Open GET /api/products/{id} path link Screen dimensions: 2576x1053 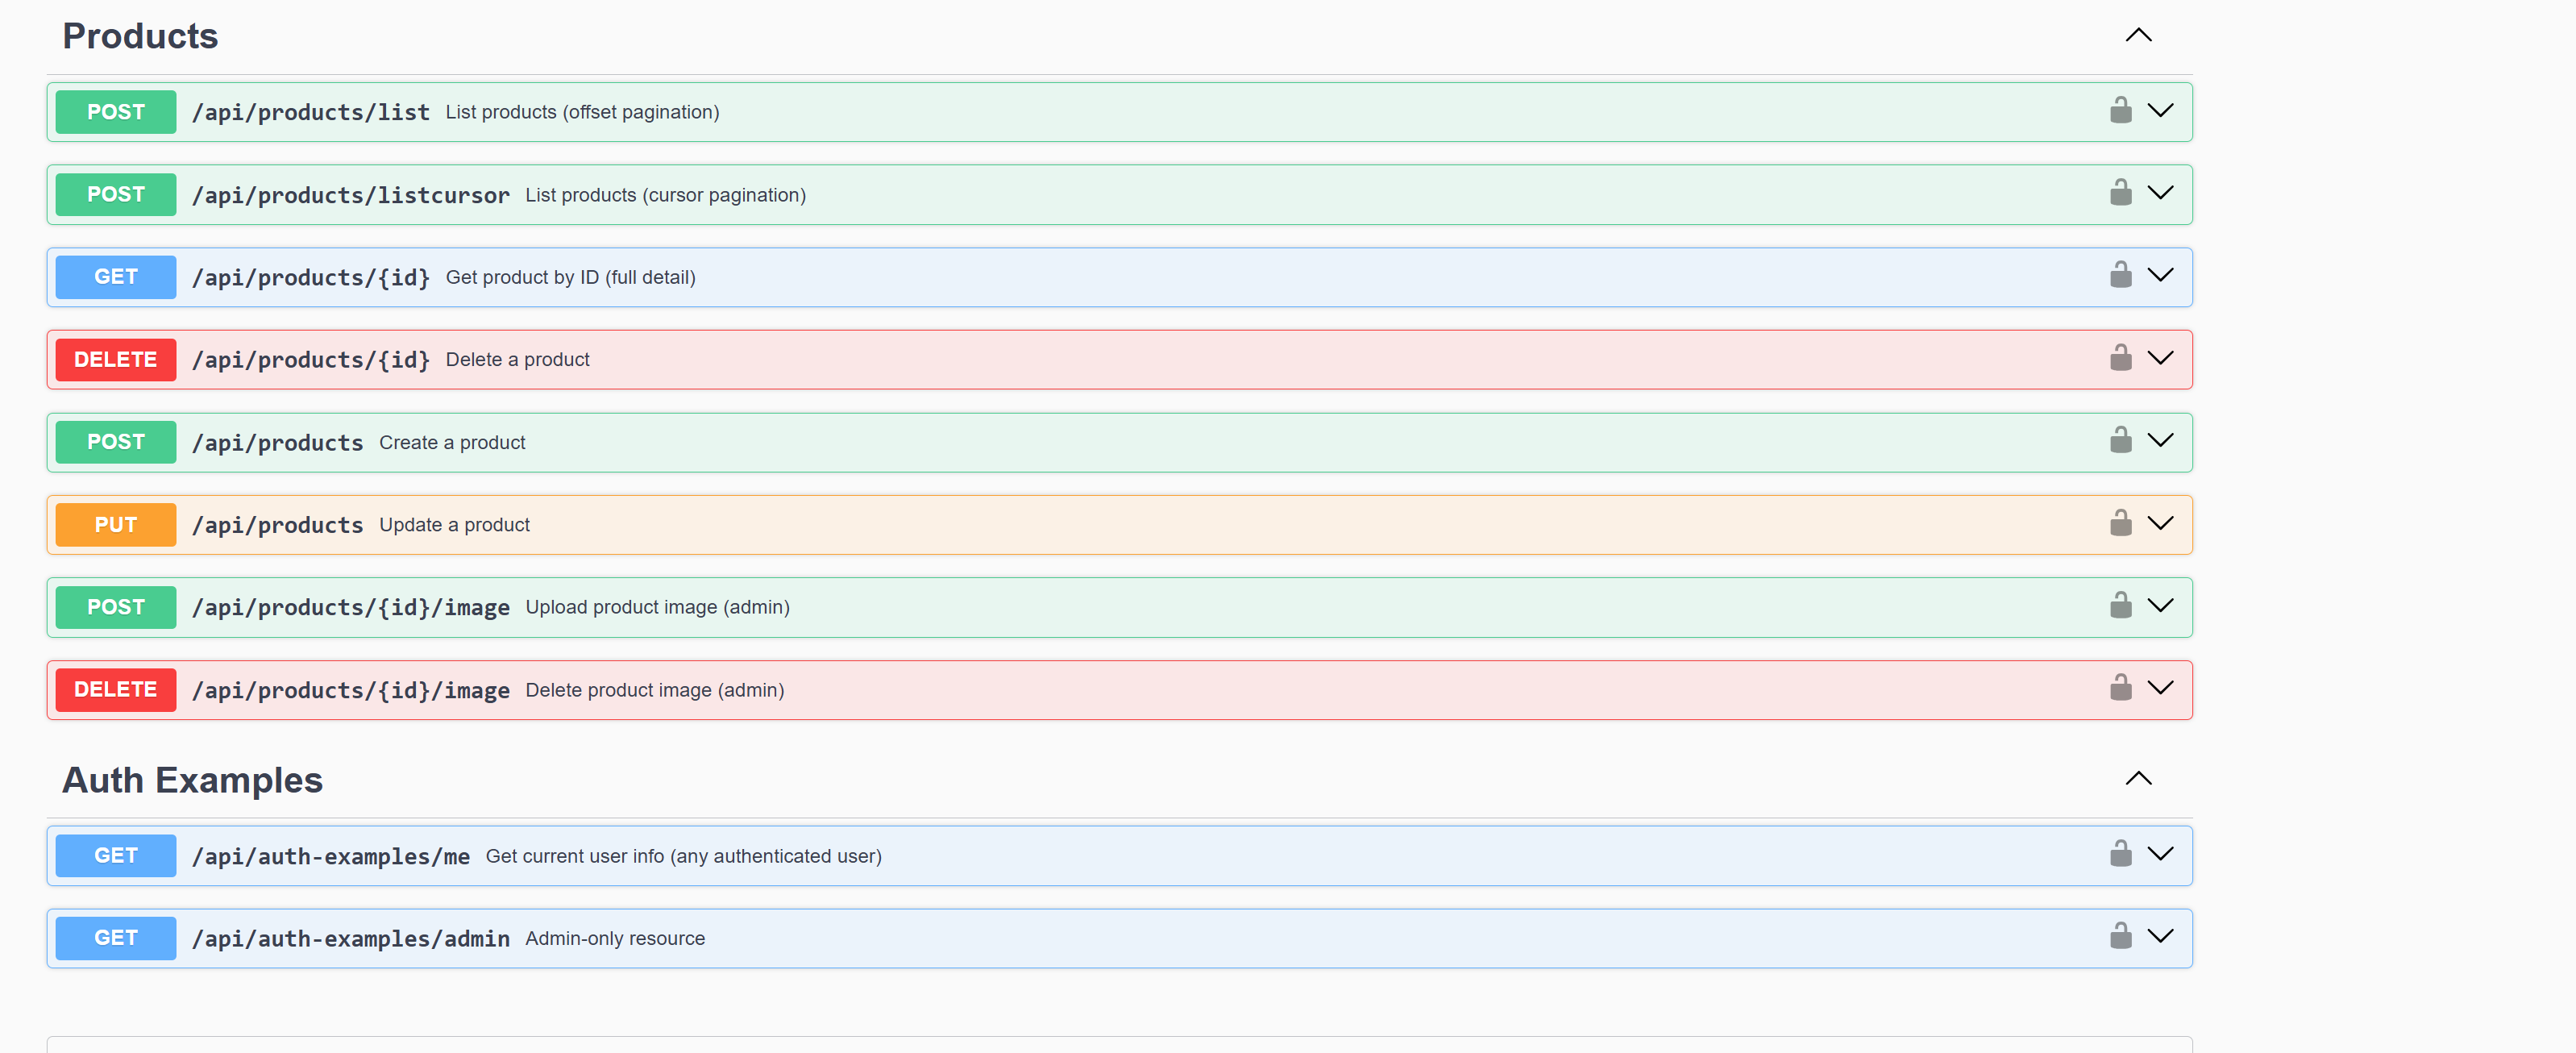click(x=311, y=277)
